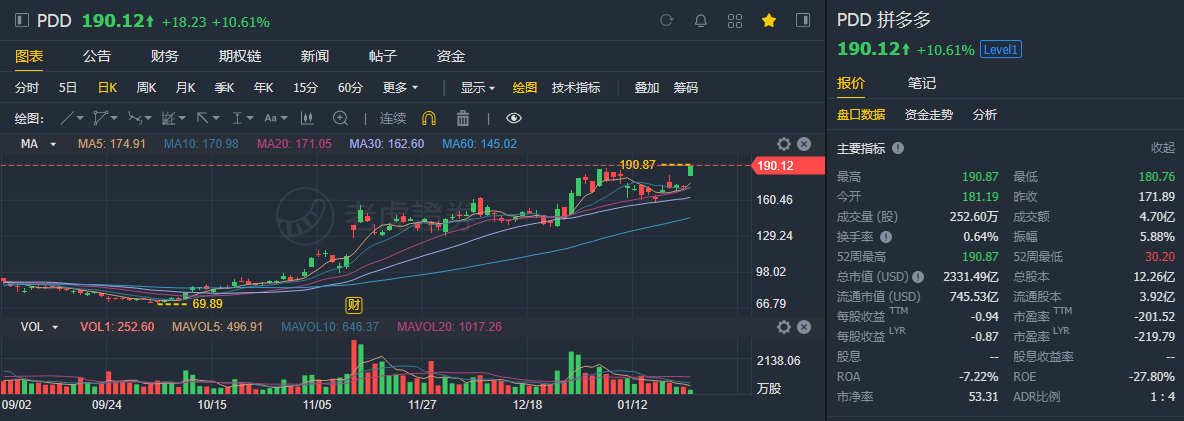1184x421 pixels.
Task: Select the measurement range tool
Action: (237, 118)
